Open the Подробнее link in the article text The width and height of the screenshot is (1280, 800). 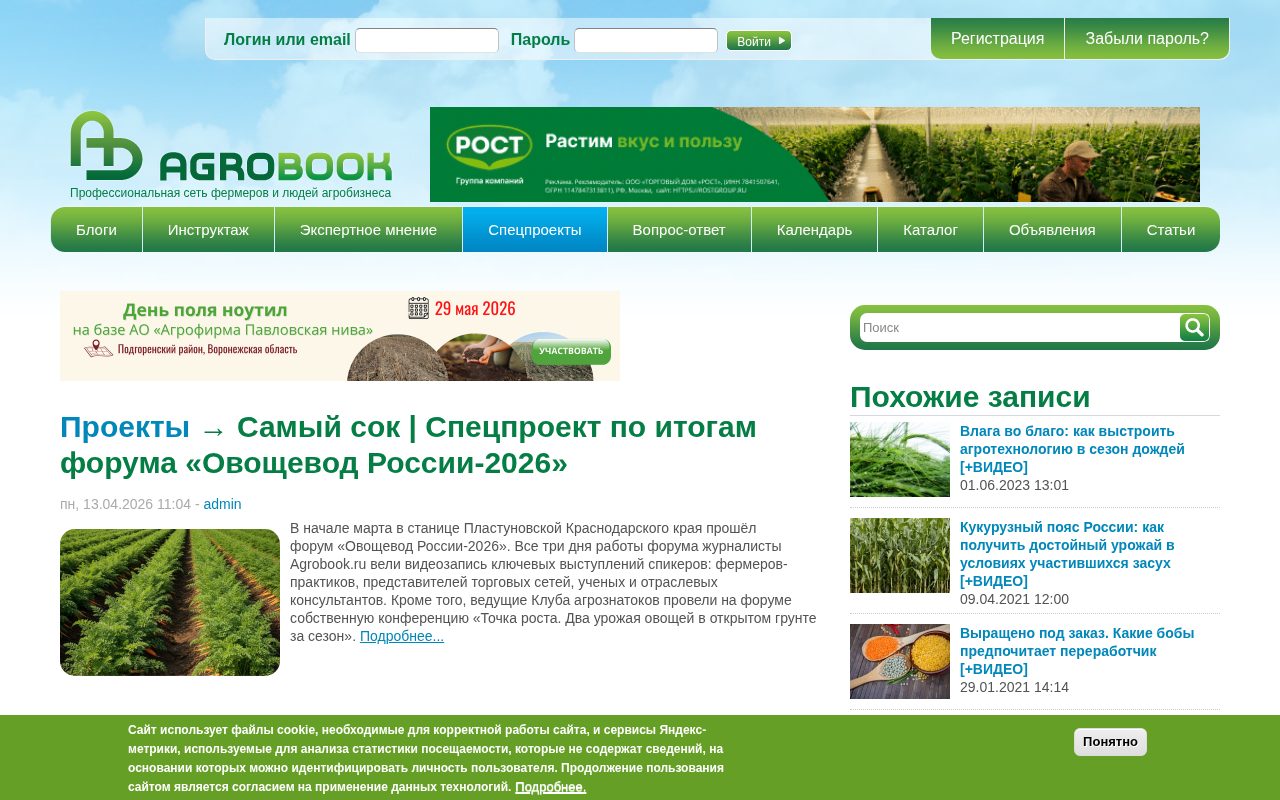pos(401,636)
